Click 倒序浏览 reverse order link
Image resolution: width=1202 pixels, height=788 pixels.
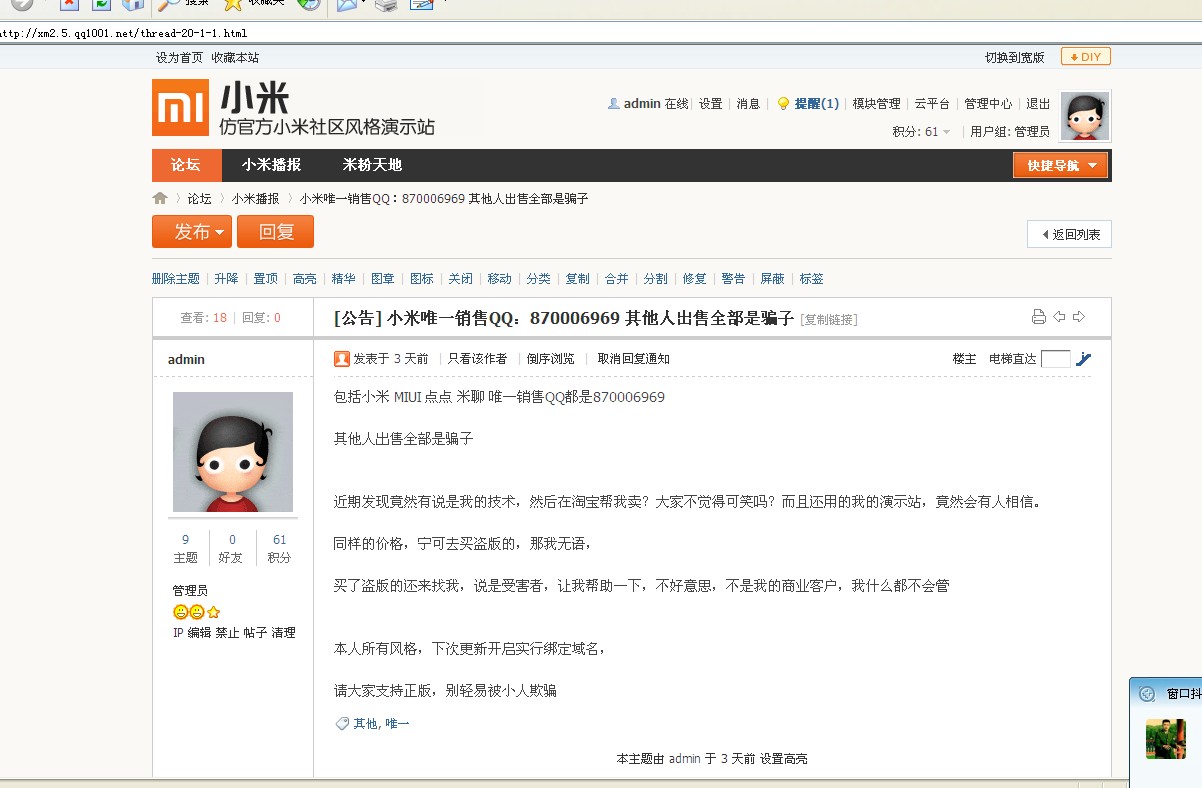551,358
